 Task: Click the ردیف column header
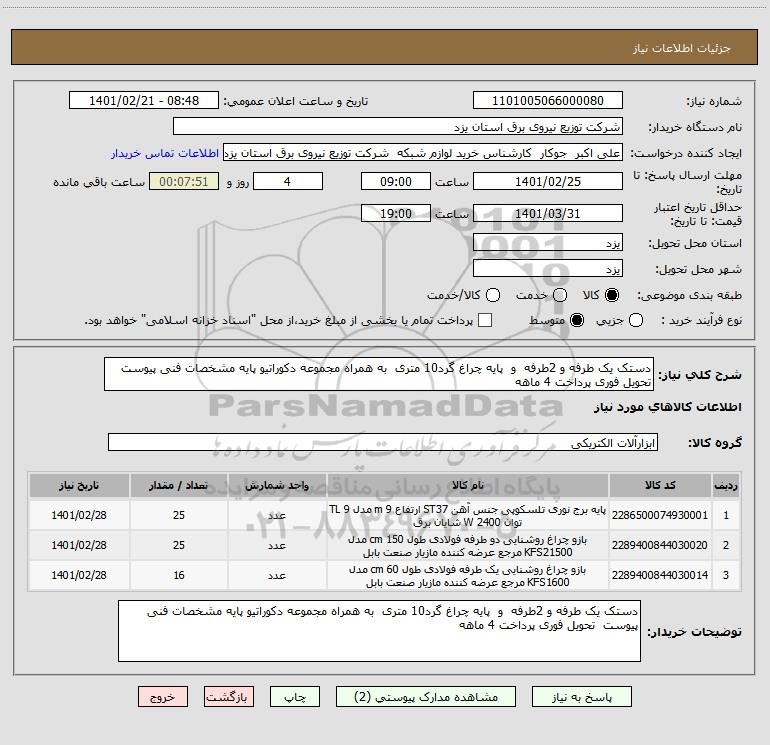click(726, 485)
